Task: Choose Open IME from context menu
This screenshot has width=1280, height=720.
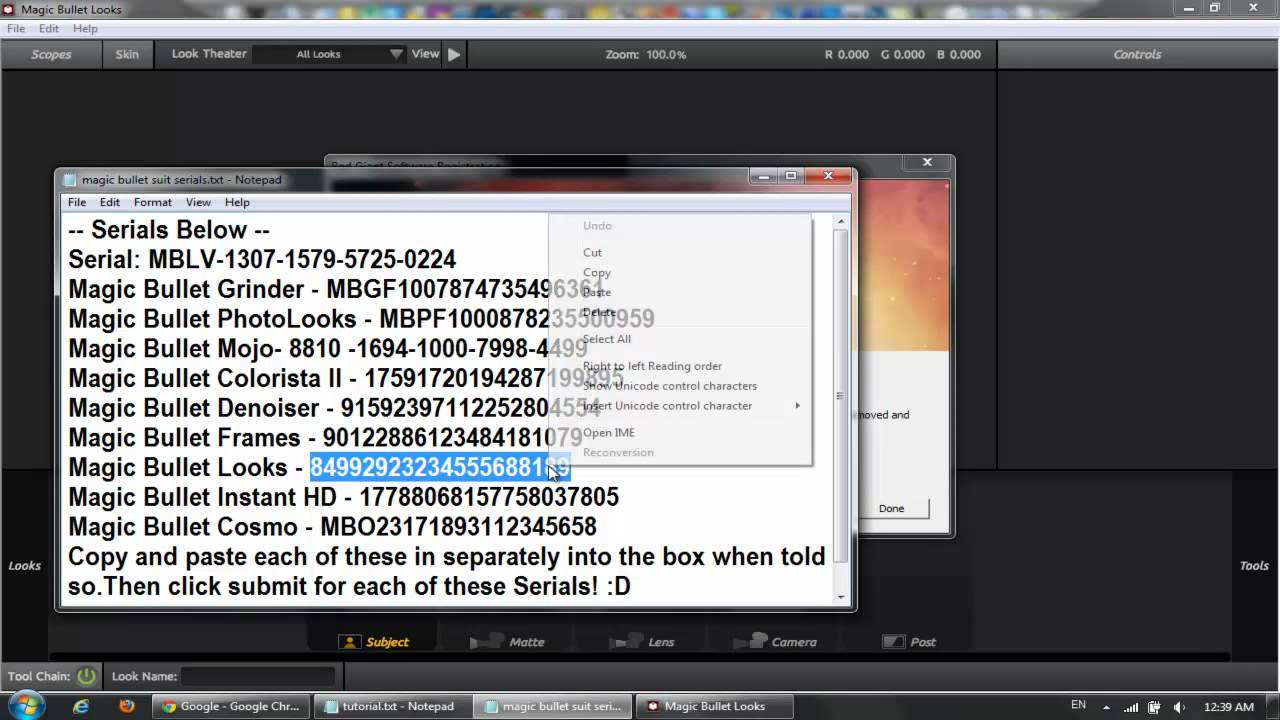Action: (680, 433)
